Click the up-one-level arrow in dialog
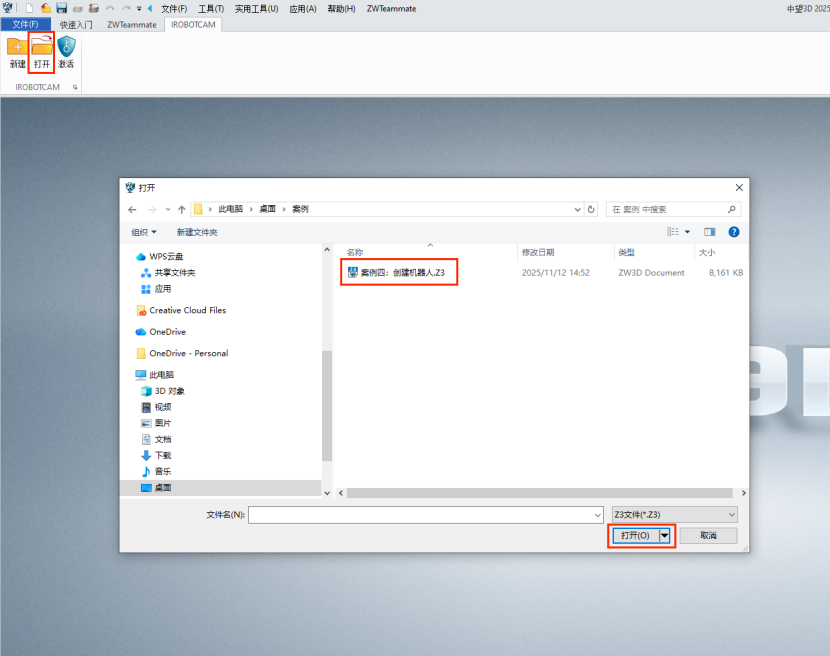Viewport: 830px width, 656px height. coord(181,210)
